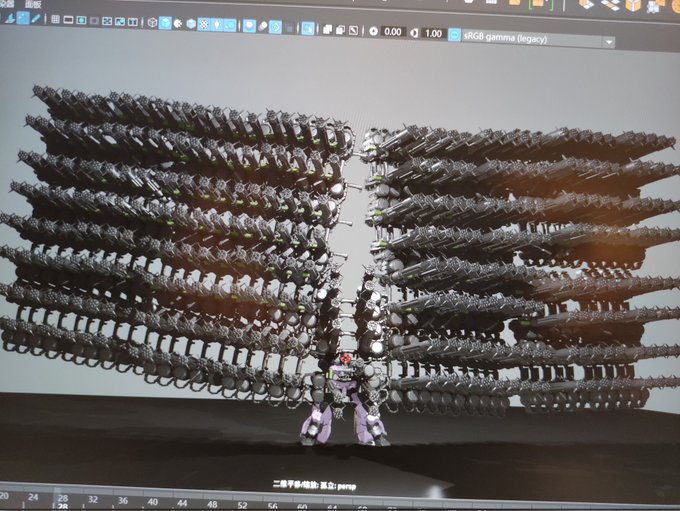
Task: Toggle the Film Gate icon
Action: point(68,20)
